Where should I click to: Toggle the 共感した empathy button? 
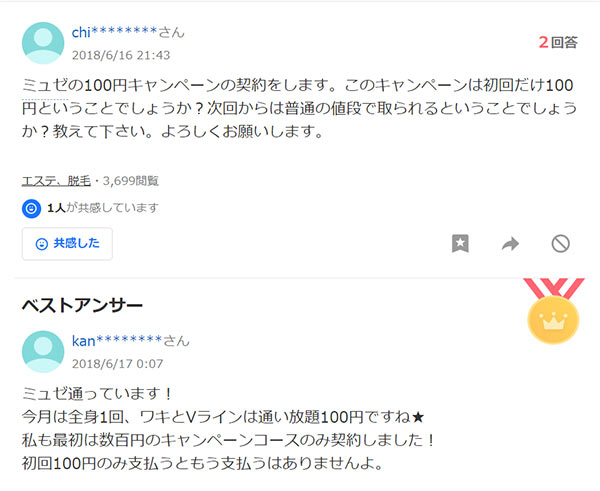(x=67, y=244)
